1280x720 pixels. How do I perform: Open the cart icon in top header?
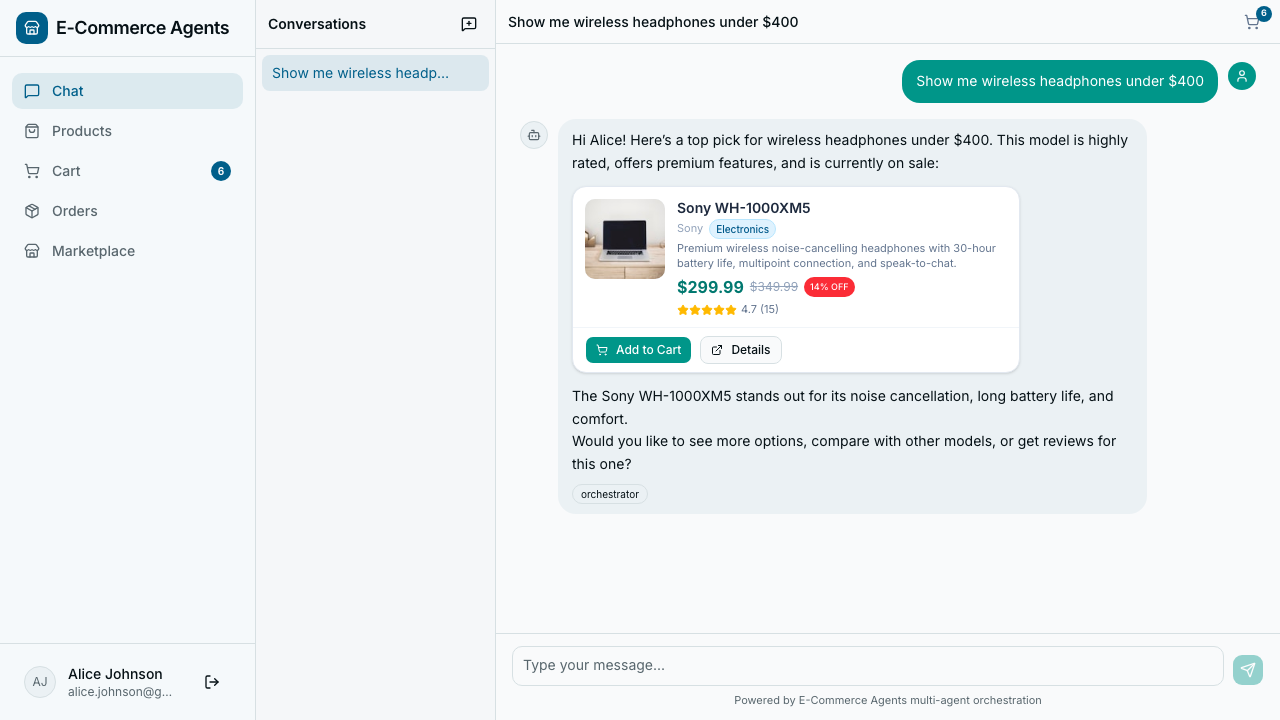pyautogui.click(x=1253, y=21)
